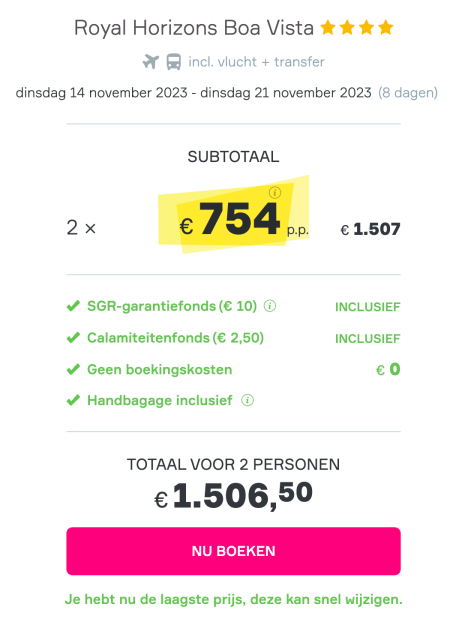Click the airplane flight icon
The image size is (450, 619).
point(151,62)
